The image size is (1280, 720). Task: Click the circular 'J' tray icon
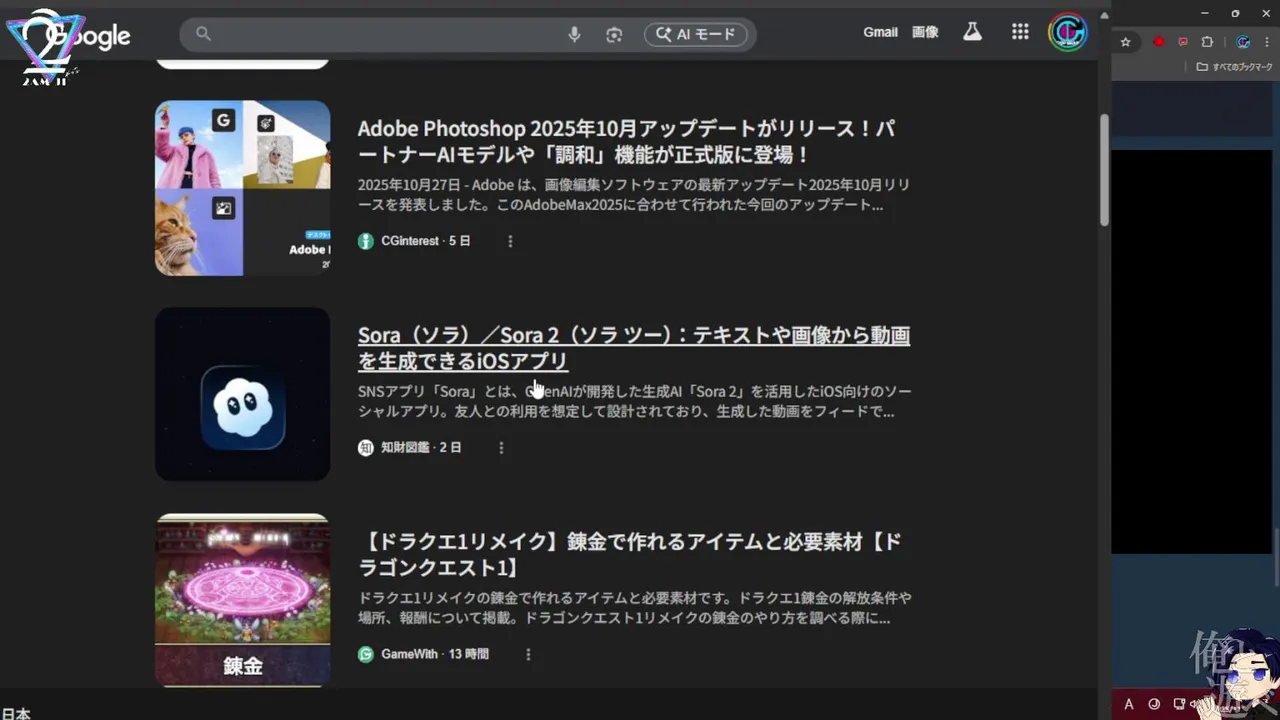point(1154,704)
